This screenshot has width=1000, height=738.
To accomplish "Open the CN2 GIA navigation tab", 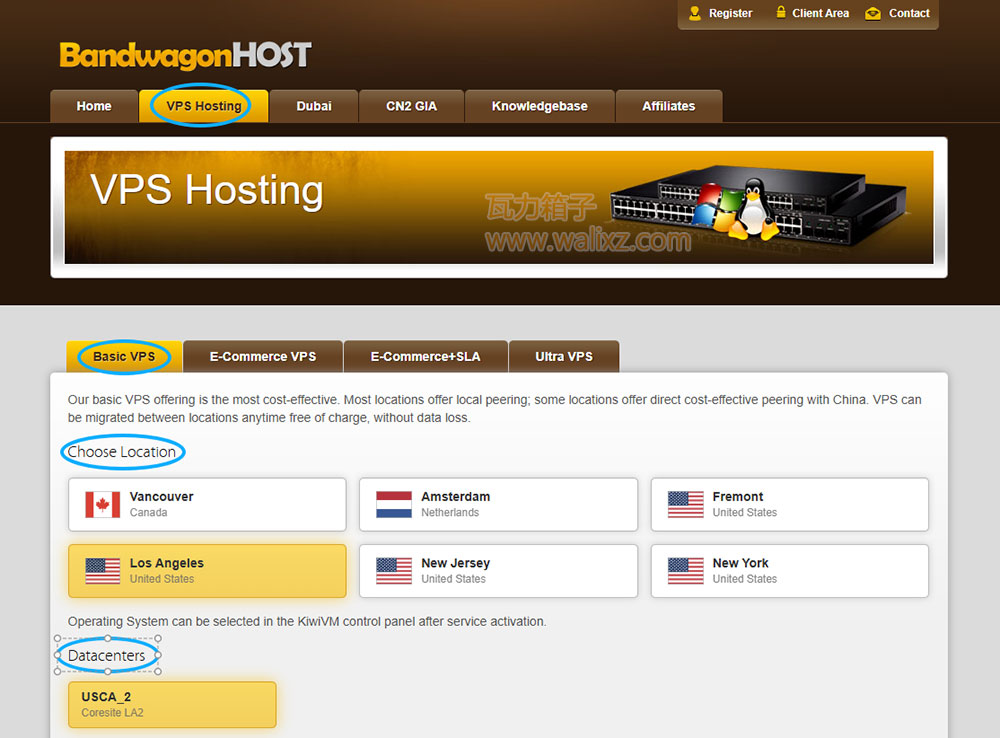I will point(411,106).
